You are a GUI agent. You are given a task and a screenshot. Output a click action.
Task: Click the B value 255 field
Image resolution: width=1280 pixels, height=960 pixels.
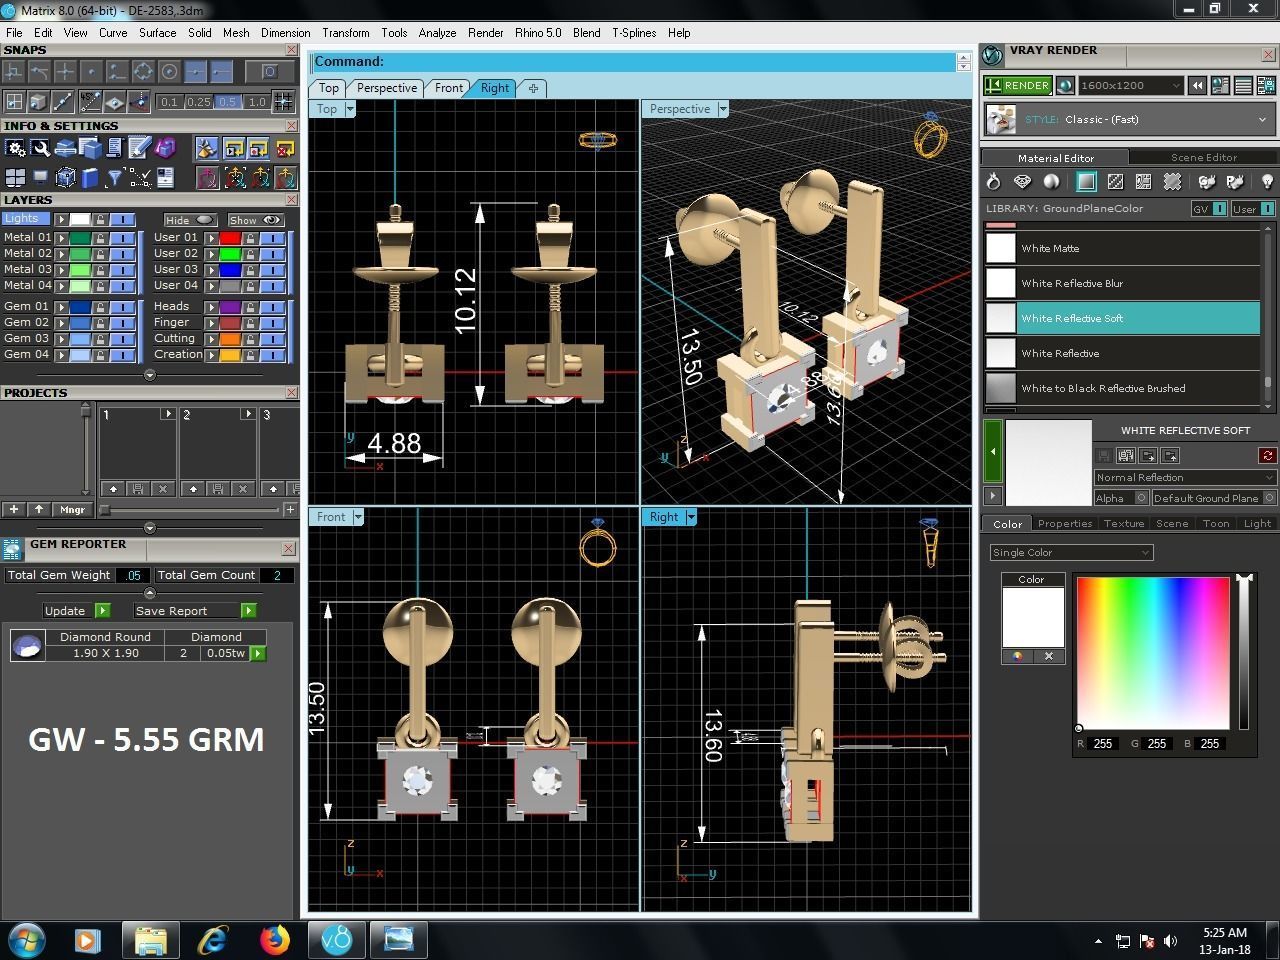pos(1210,743)
